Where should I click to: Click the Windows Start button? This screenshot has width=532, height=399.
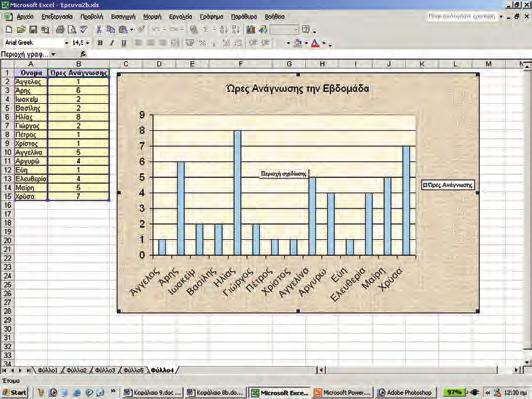click(14, 393)
